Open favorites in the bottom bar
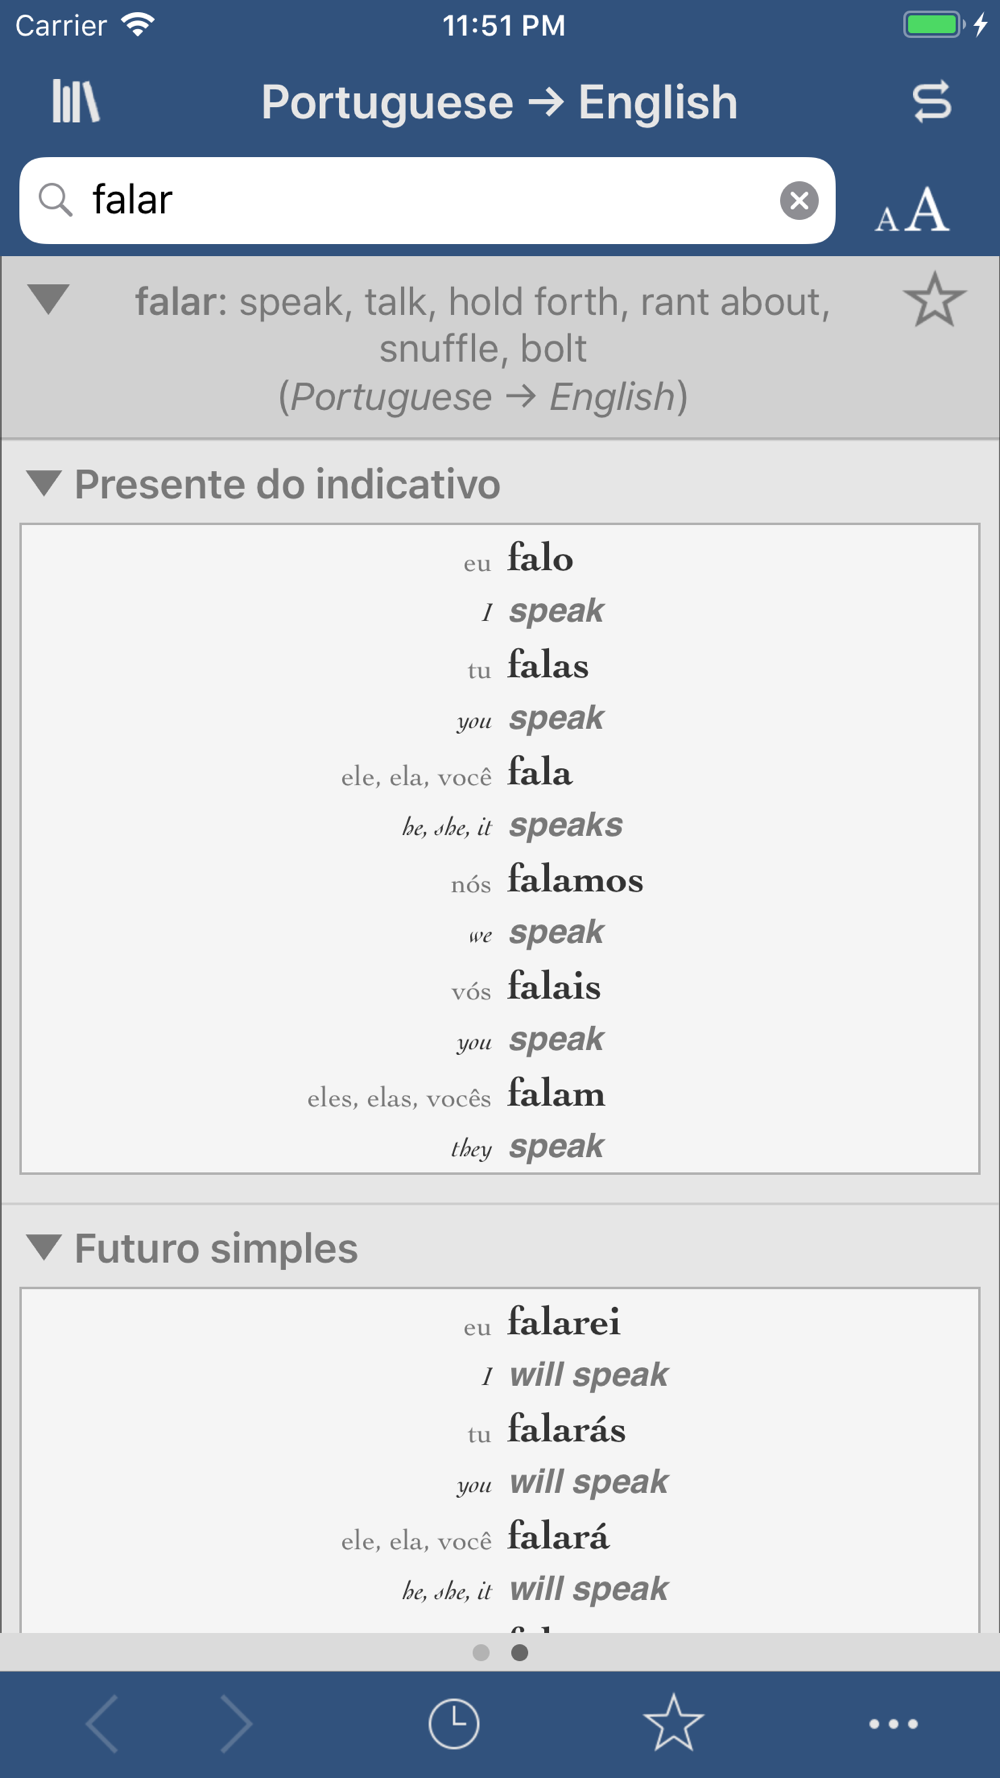This screenshot has width=1000, height=1778. [673, 1723]
